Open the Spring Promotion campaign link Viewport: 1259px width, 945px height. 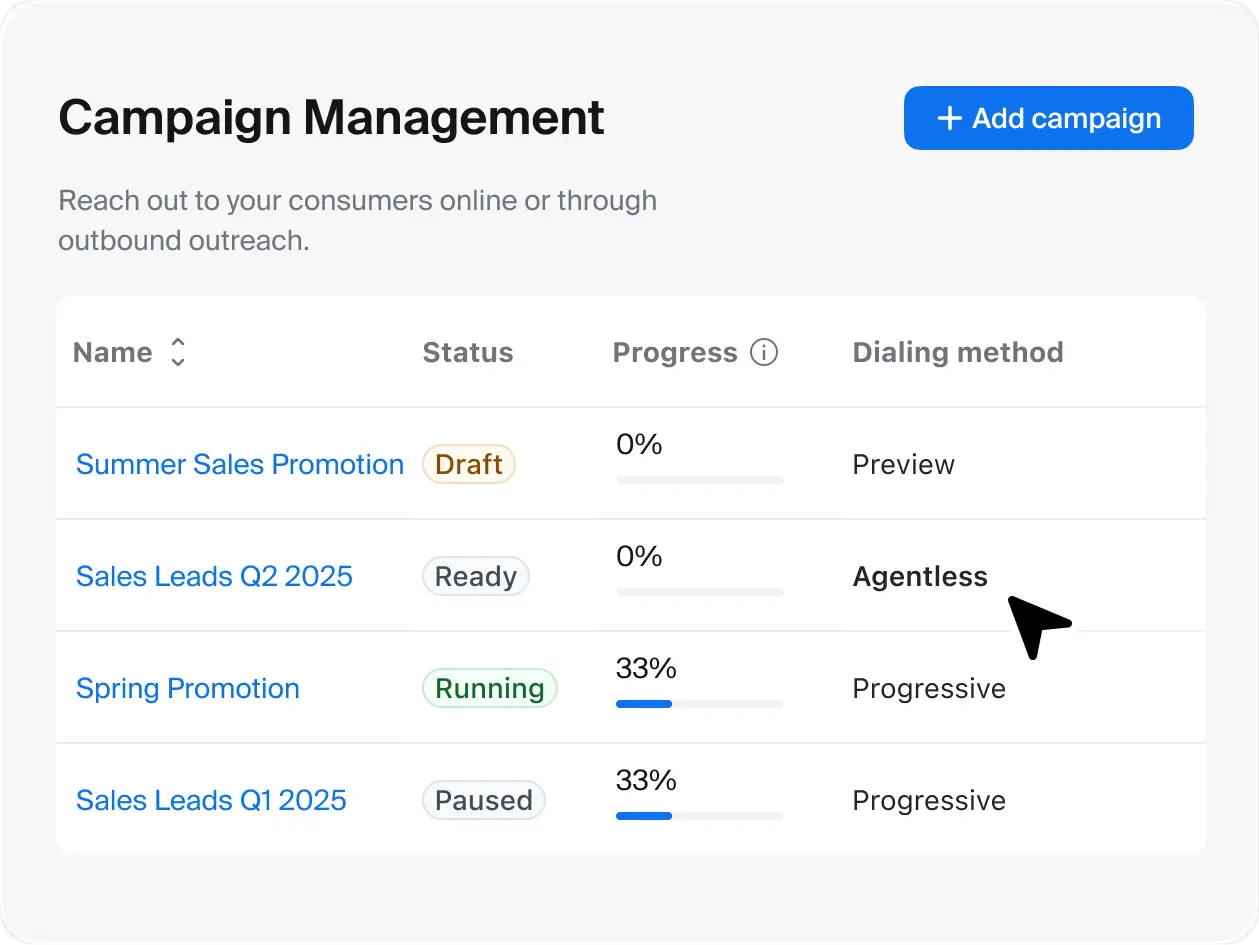[x=188, y=688]
